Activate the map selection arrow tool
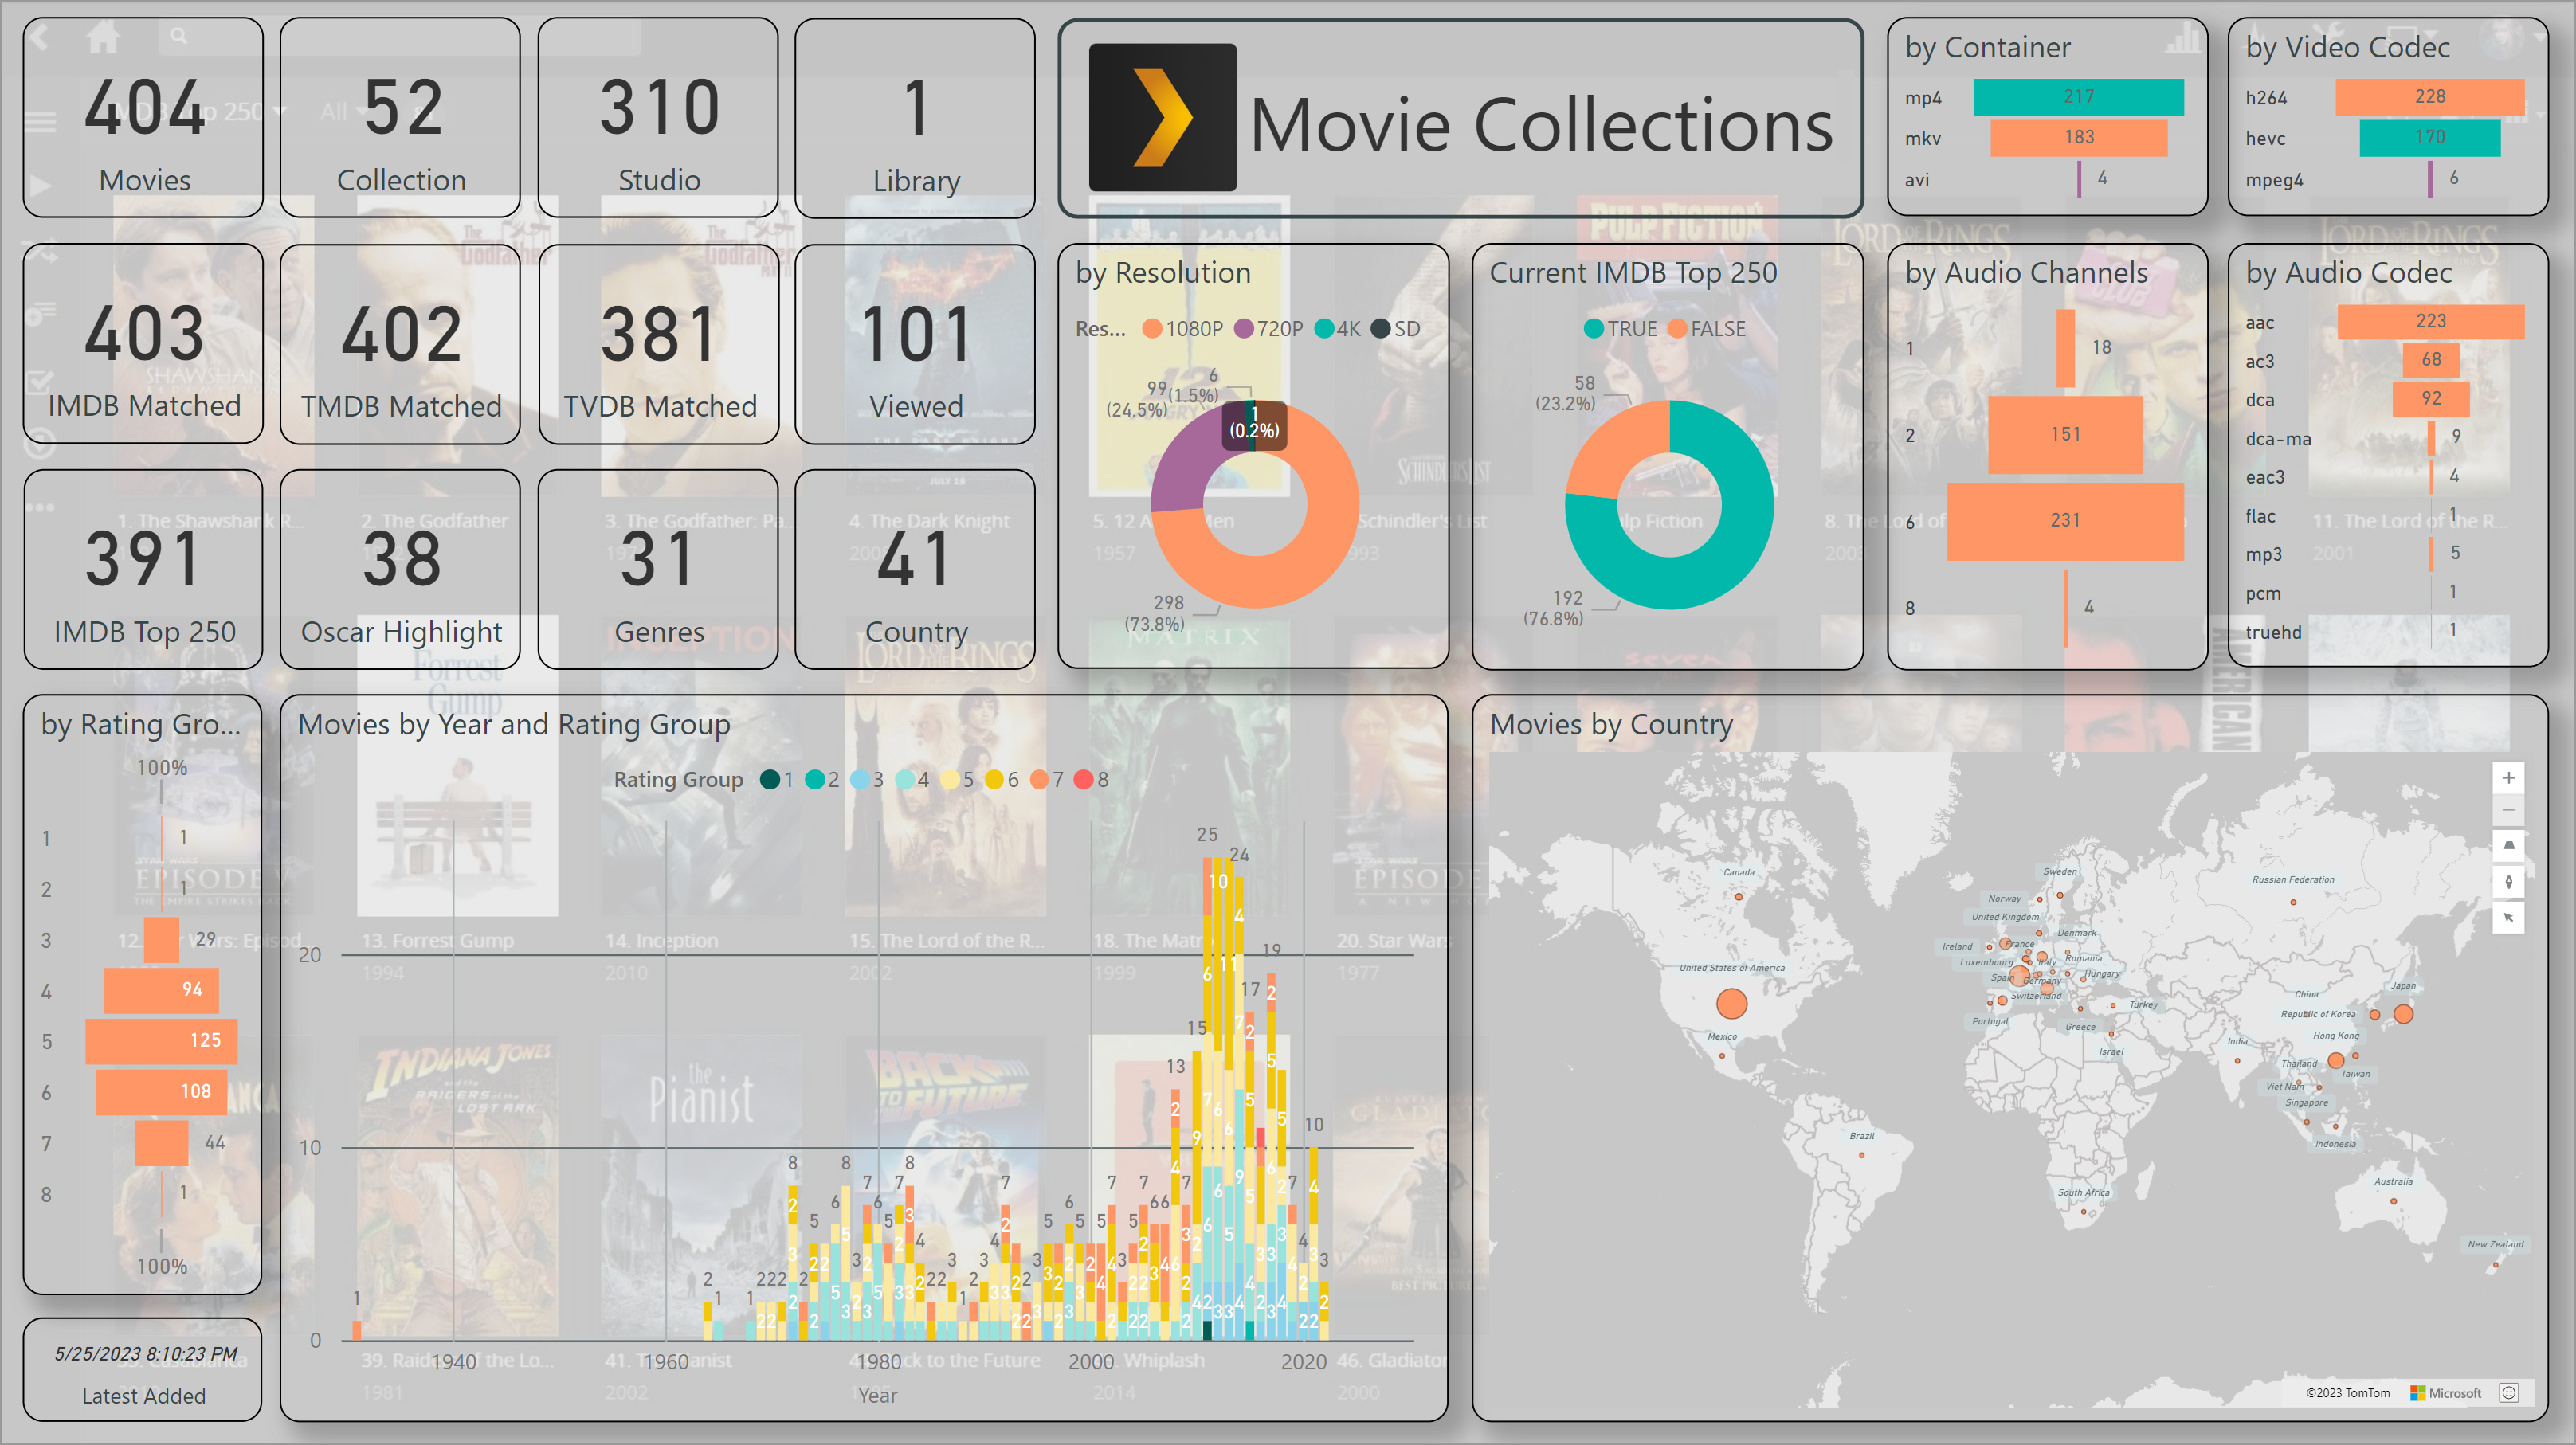Image resolution: width=2576 pixels, height=1445 pixels. pos(2508,917)
